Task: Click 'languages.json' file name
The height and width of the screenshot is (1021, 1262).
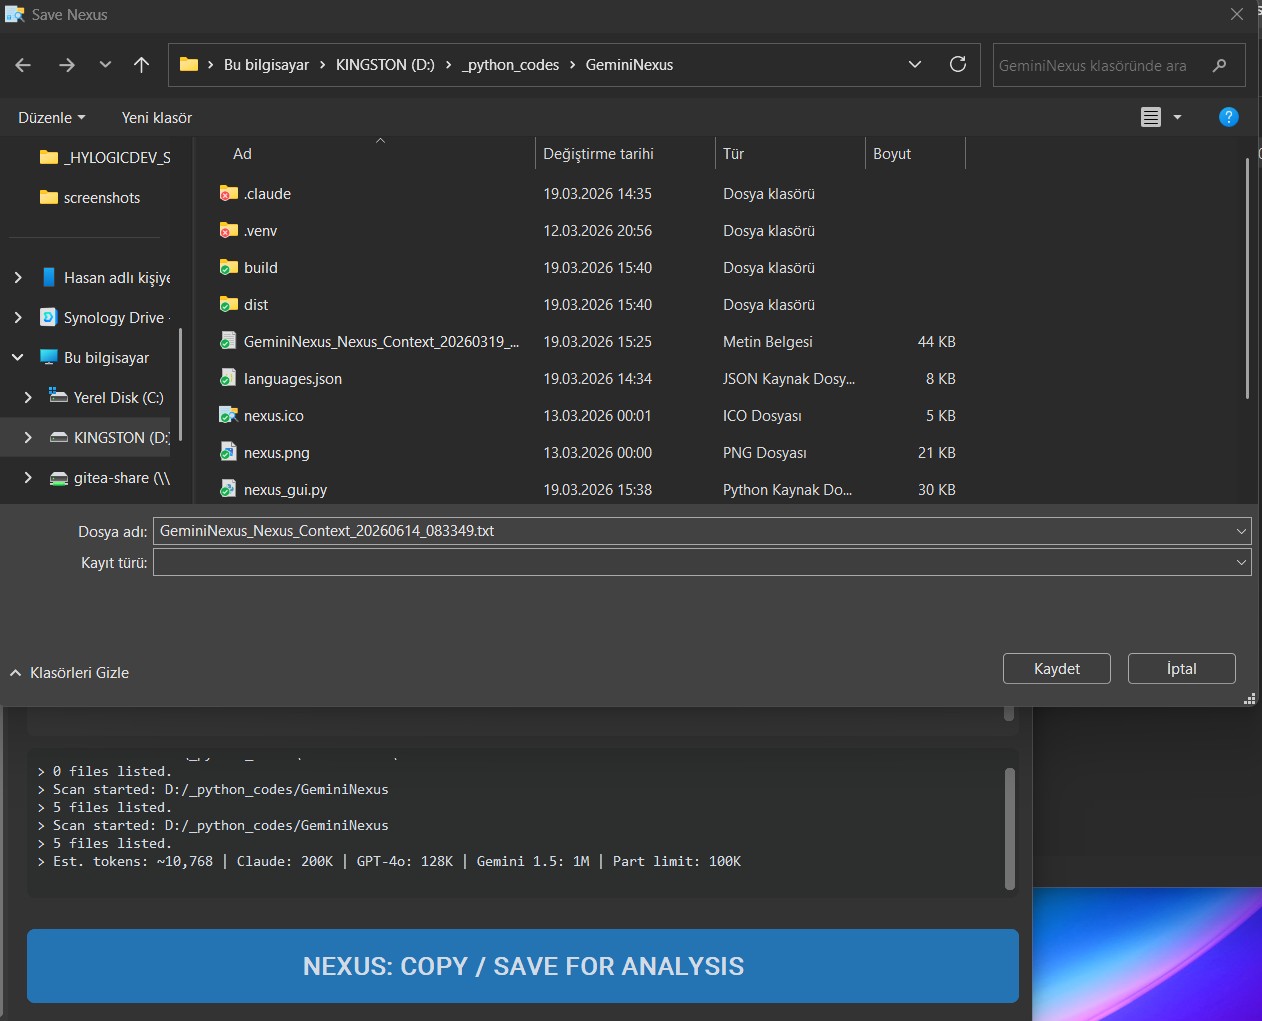Action: pos(293,379)
